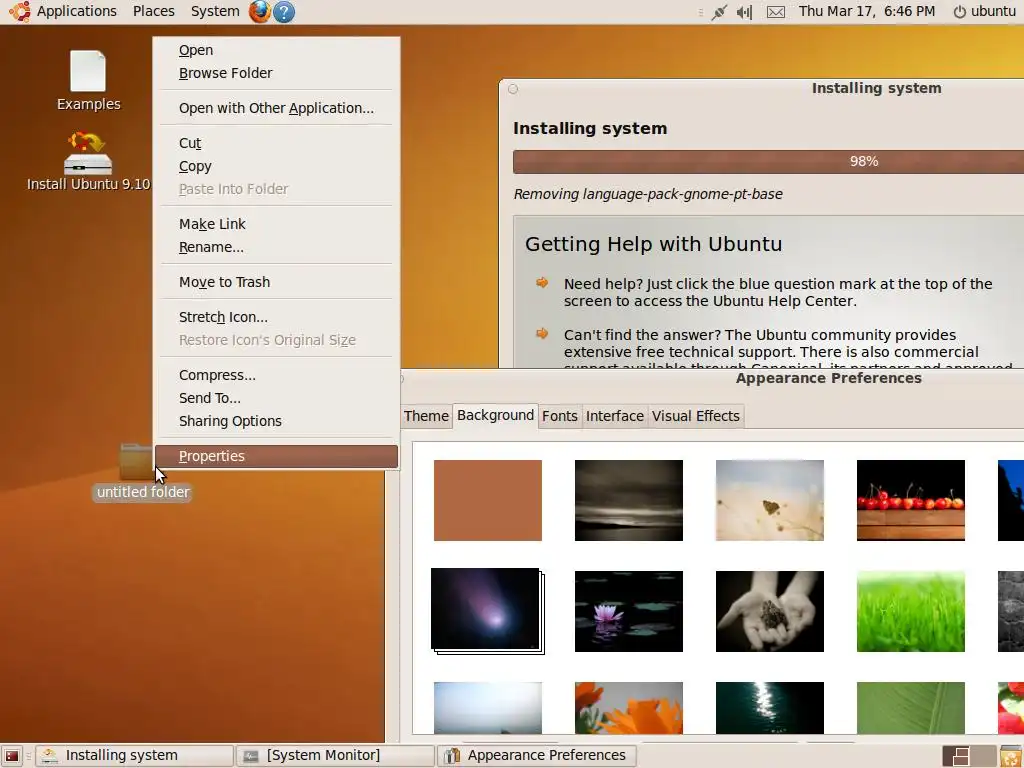The height and width of the screenshot is (768, 1024).
Task: Choose Stretch Icon... menu entry
Action: click(276, 317)
